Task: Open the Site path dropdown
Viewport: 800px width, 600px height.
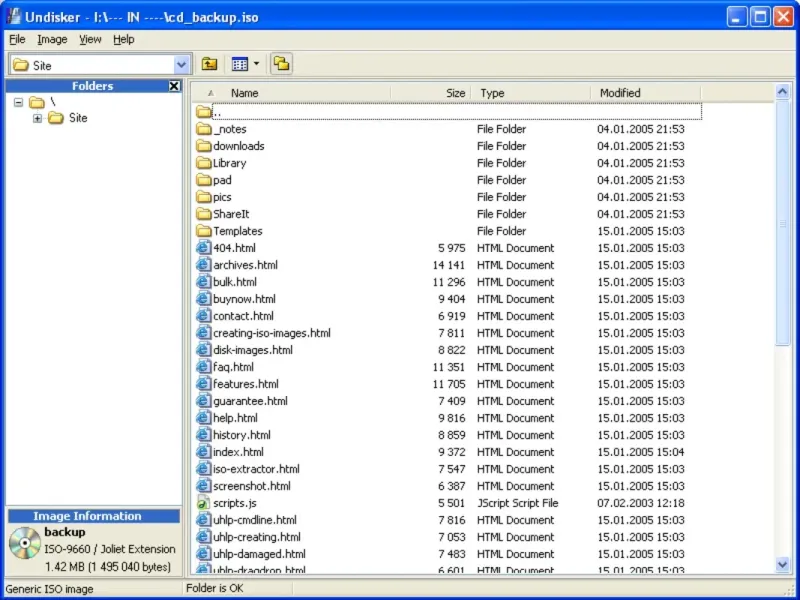Action: [181, 65]
